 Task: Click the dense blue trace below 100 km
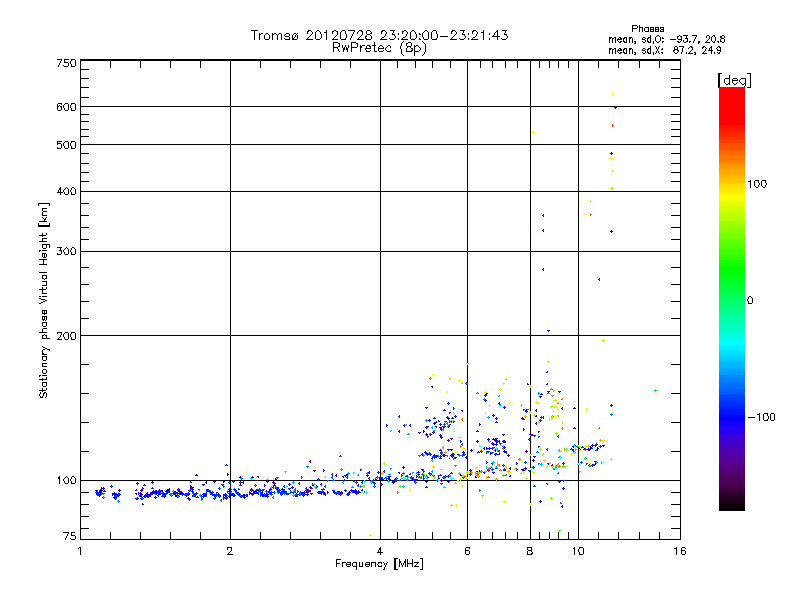[x=230, y=493]
